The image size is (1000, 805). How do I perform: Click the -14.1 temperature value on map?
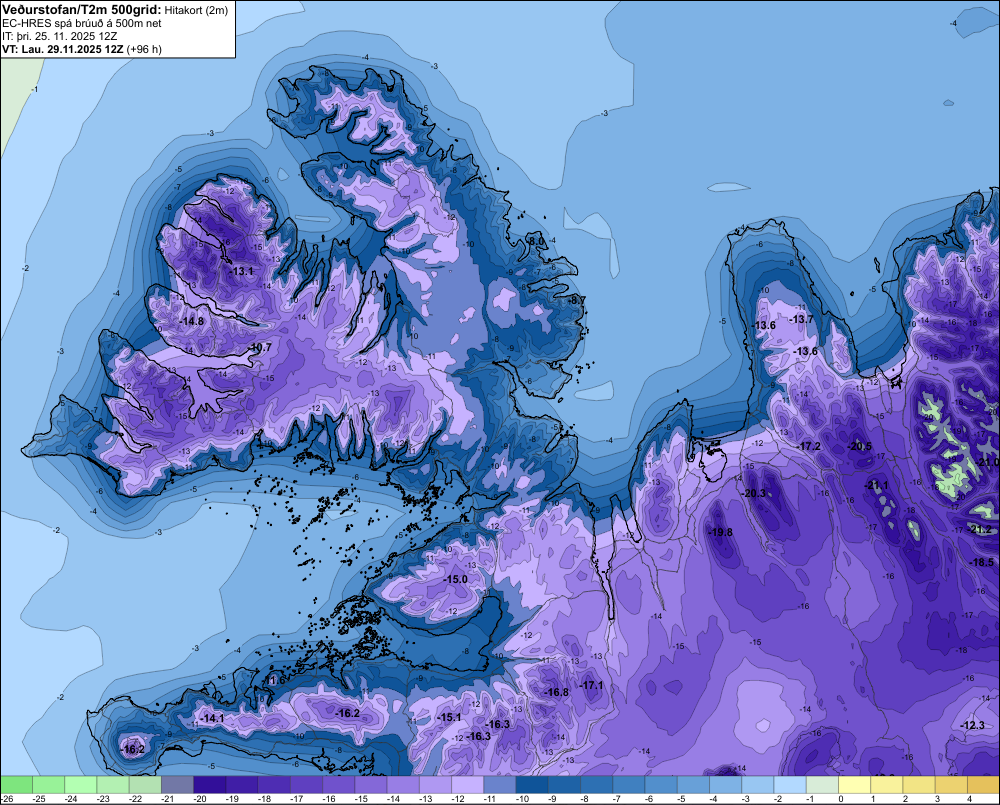coord(212,718)
